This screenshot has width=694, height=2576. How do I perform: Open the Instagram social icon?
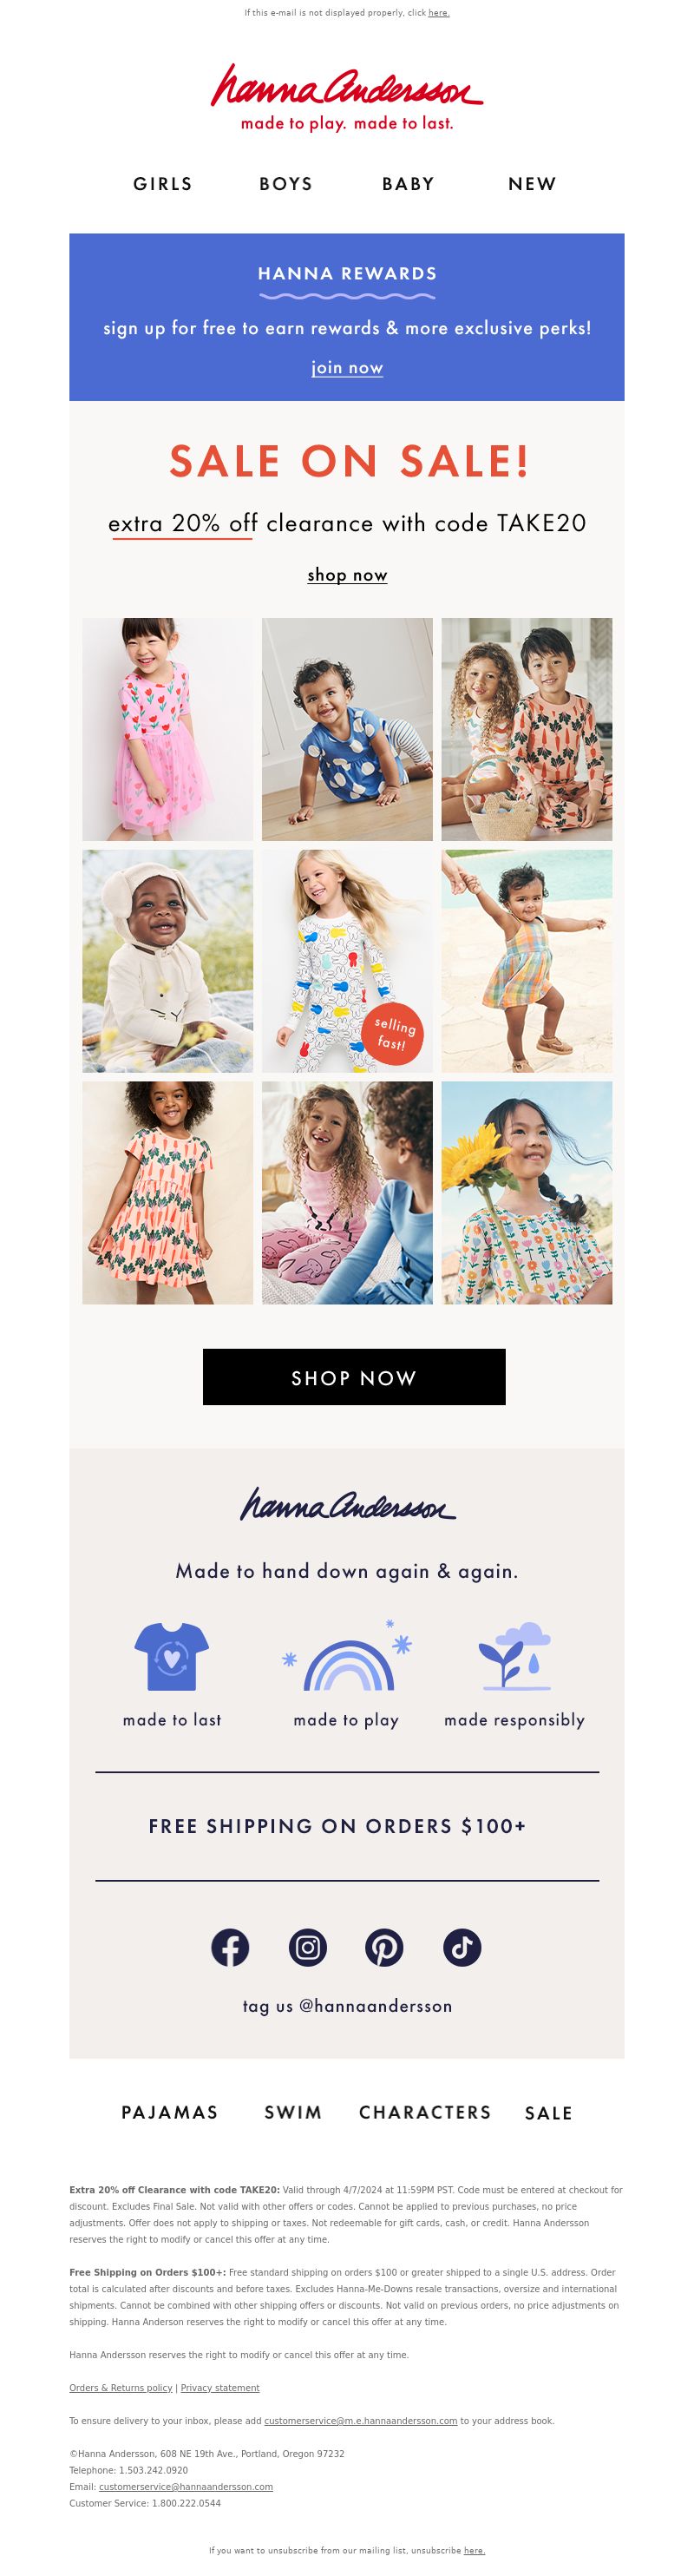[308, 1947]
